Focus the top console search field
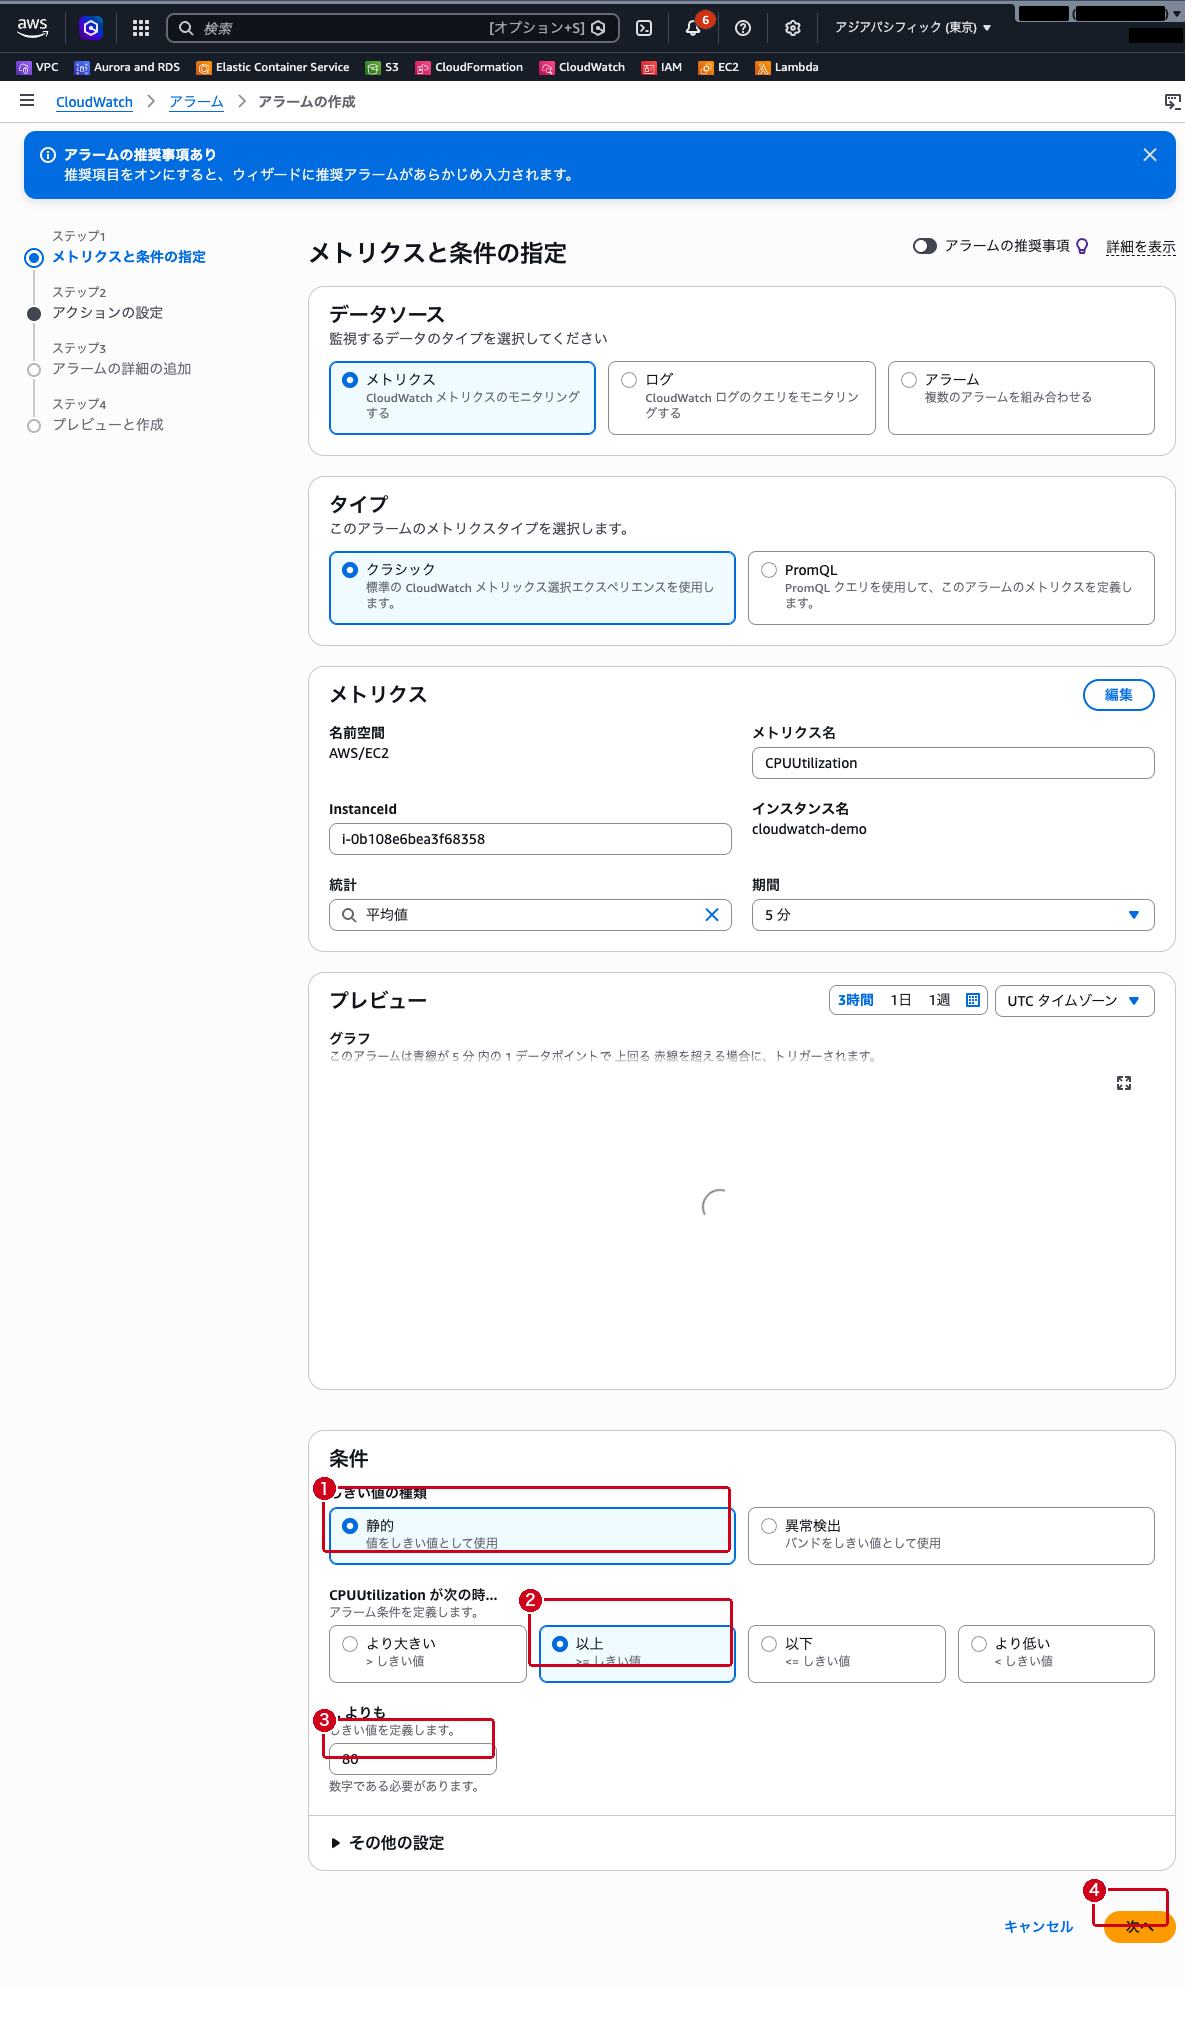The width and height of the screenshot is (1185, 2023). (393, 28)
